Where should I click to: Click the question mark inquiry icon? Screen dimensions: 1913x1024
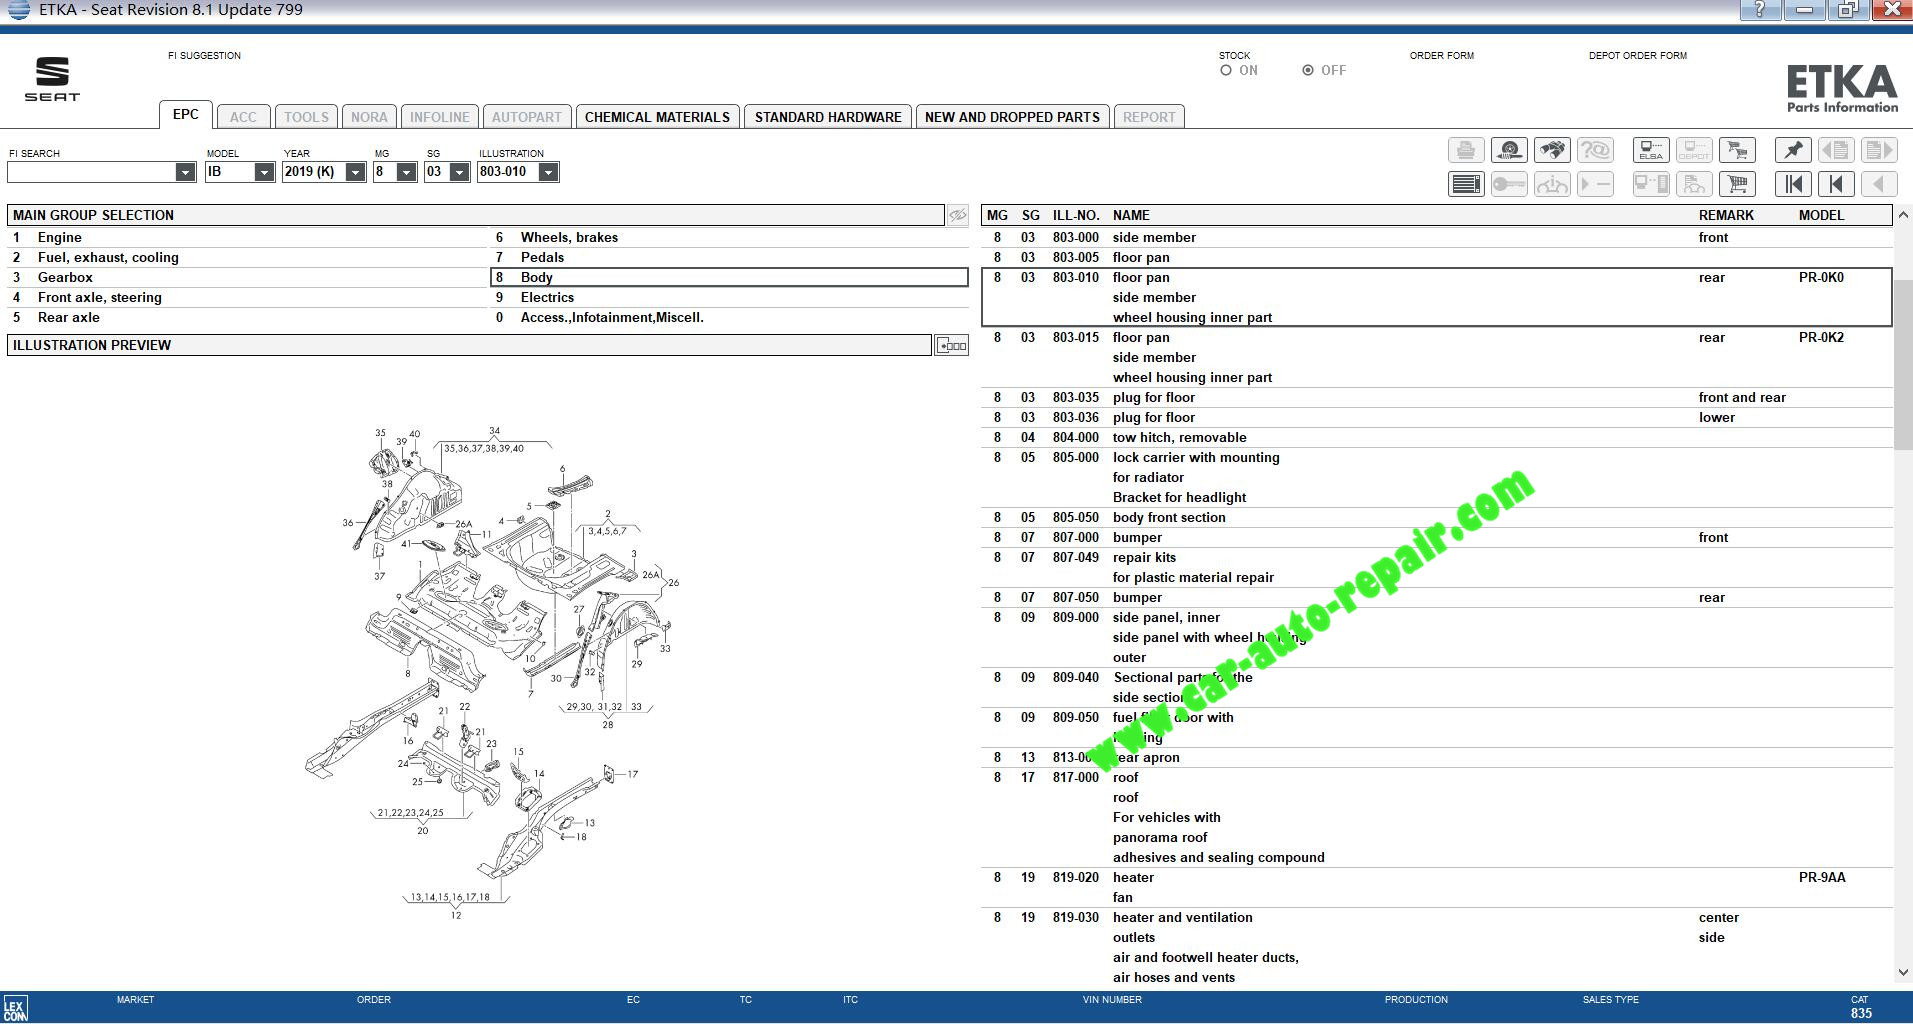pyautogui.click(x=1595, y=151)
